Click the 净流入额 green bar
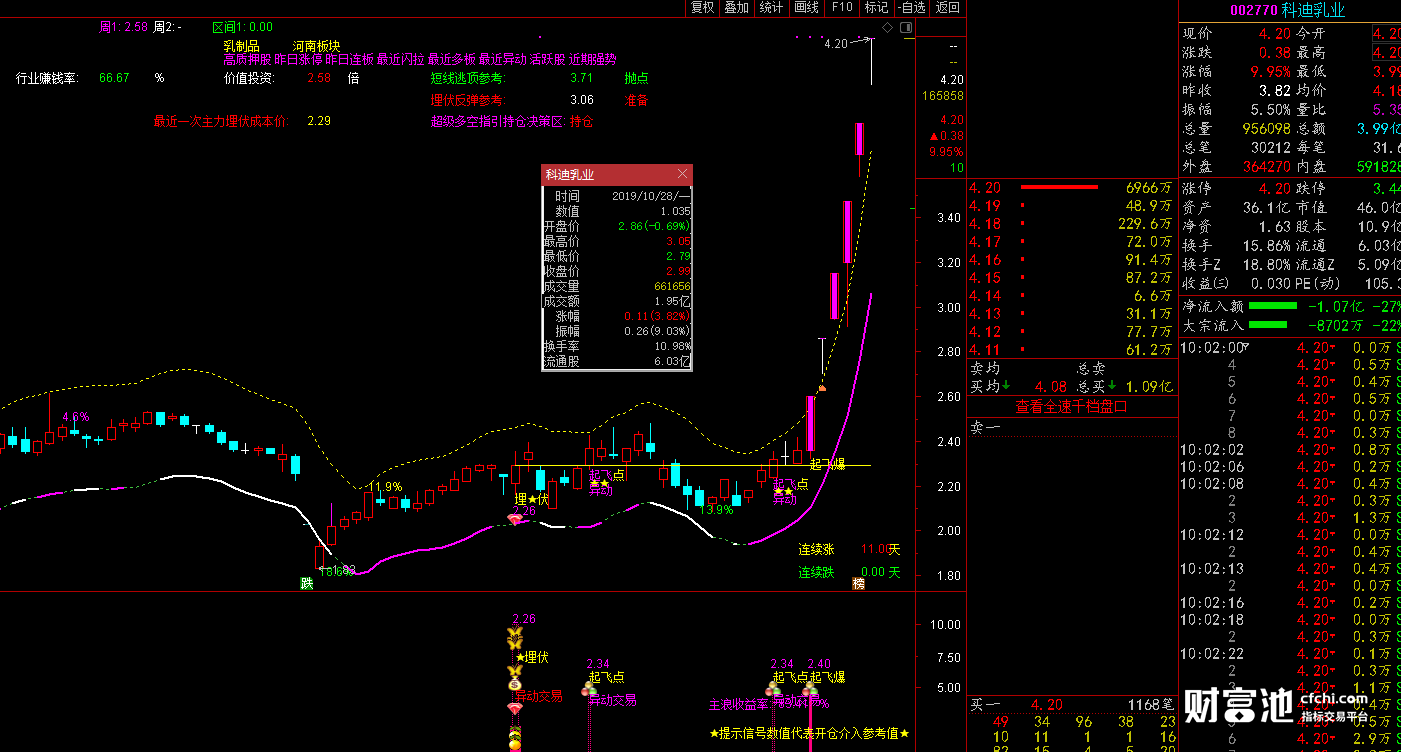 click(x=1272, y=306)
